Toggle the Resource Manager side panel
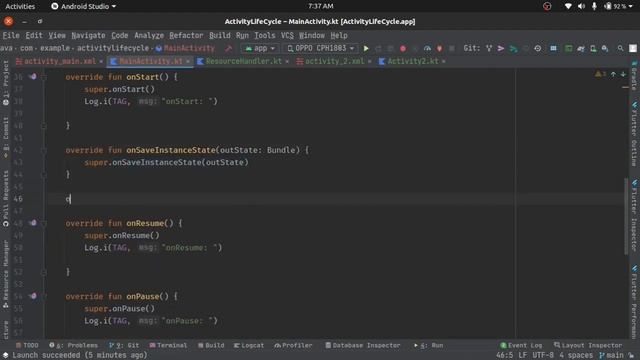Viewport: 640px width, 360px height. tap(6, 274)
